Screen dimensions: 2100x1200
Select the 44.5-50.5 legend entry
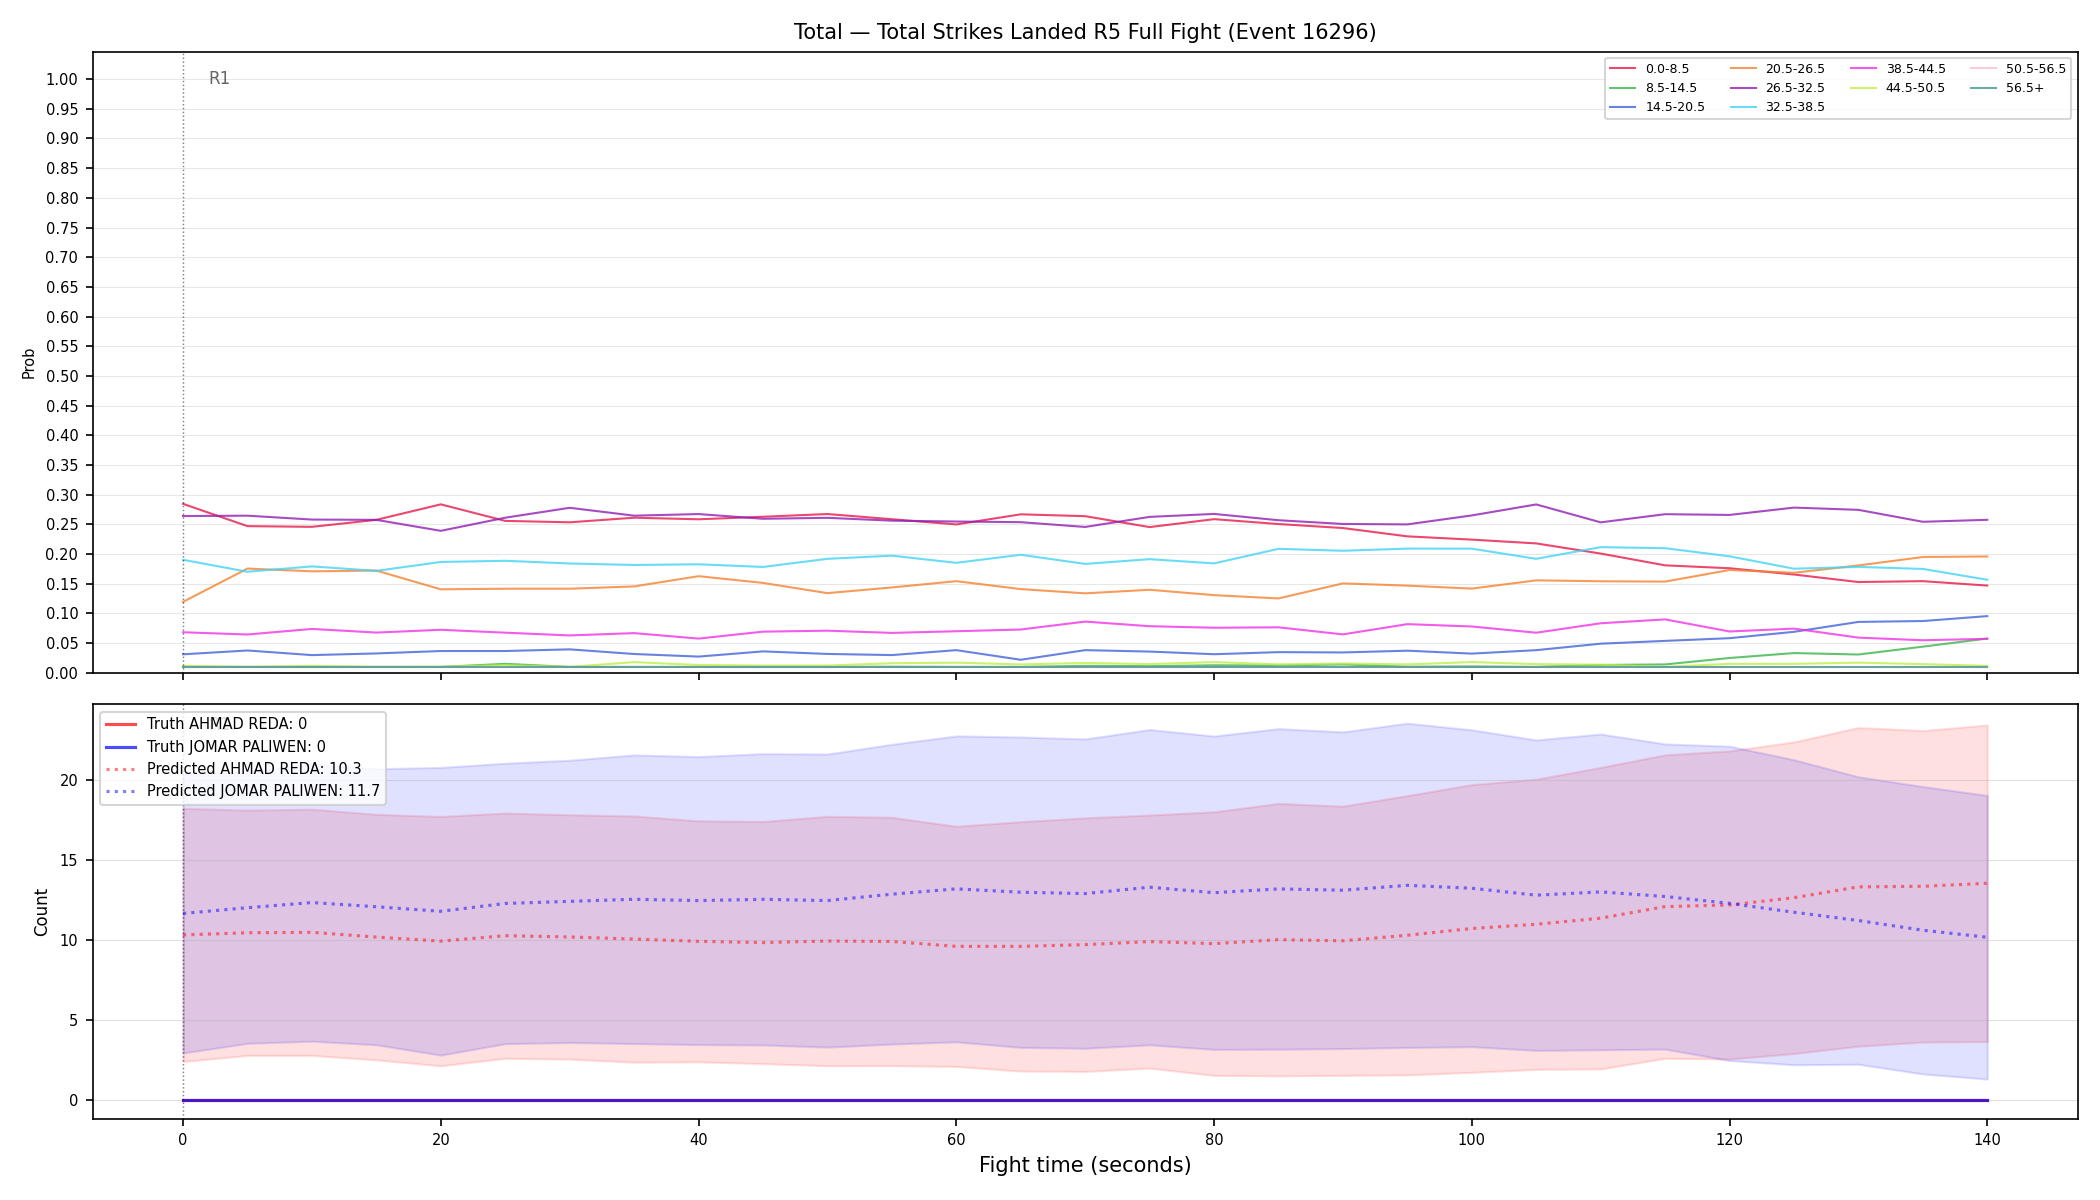[x=1898, y=88]
